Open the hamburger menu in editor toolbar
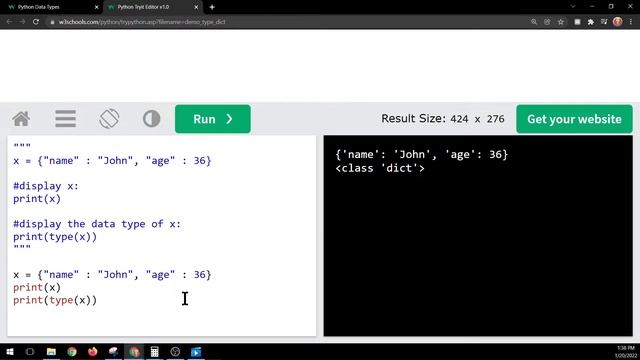Viewport: 640px width, 360px height. pos(65,119)
